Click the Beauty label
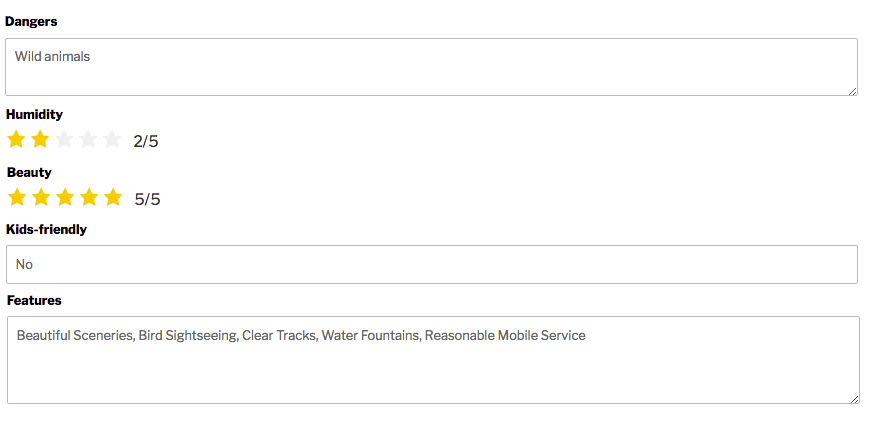Image resolution: width=874 pixels, height=426 pixels. point(29,172)
